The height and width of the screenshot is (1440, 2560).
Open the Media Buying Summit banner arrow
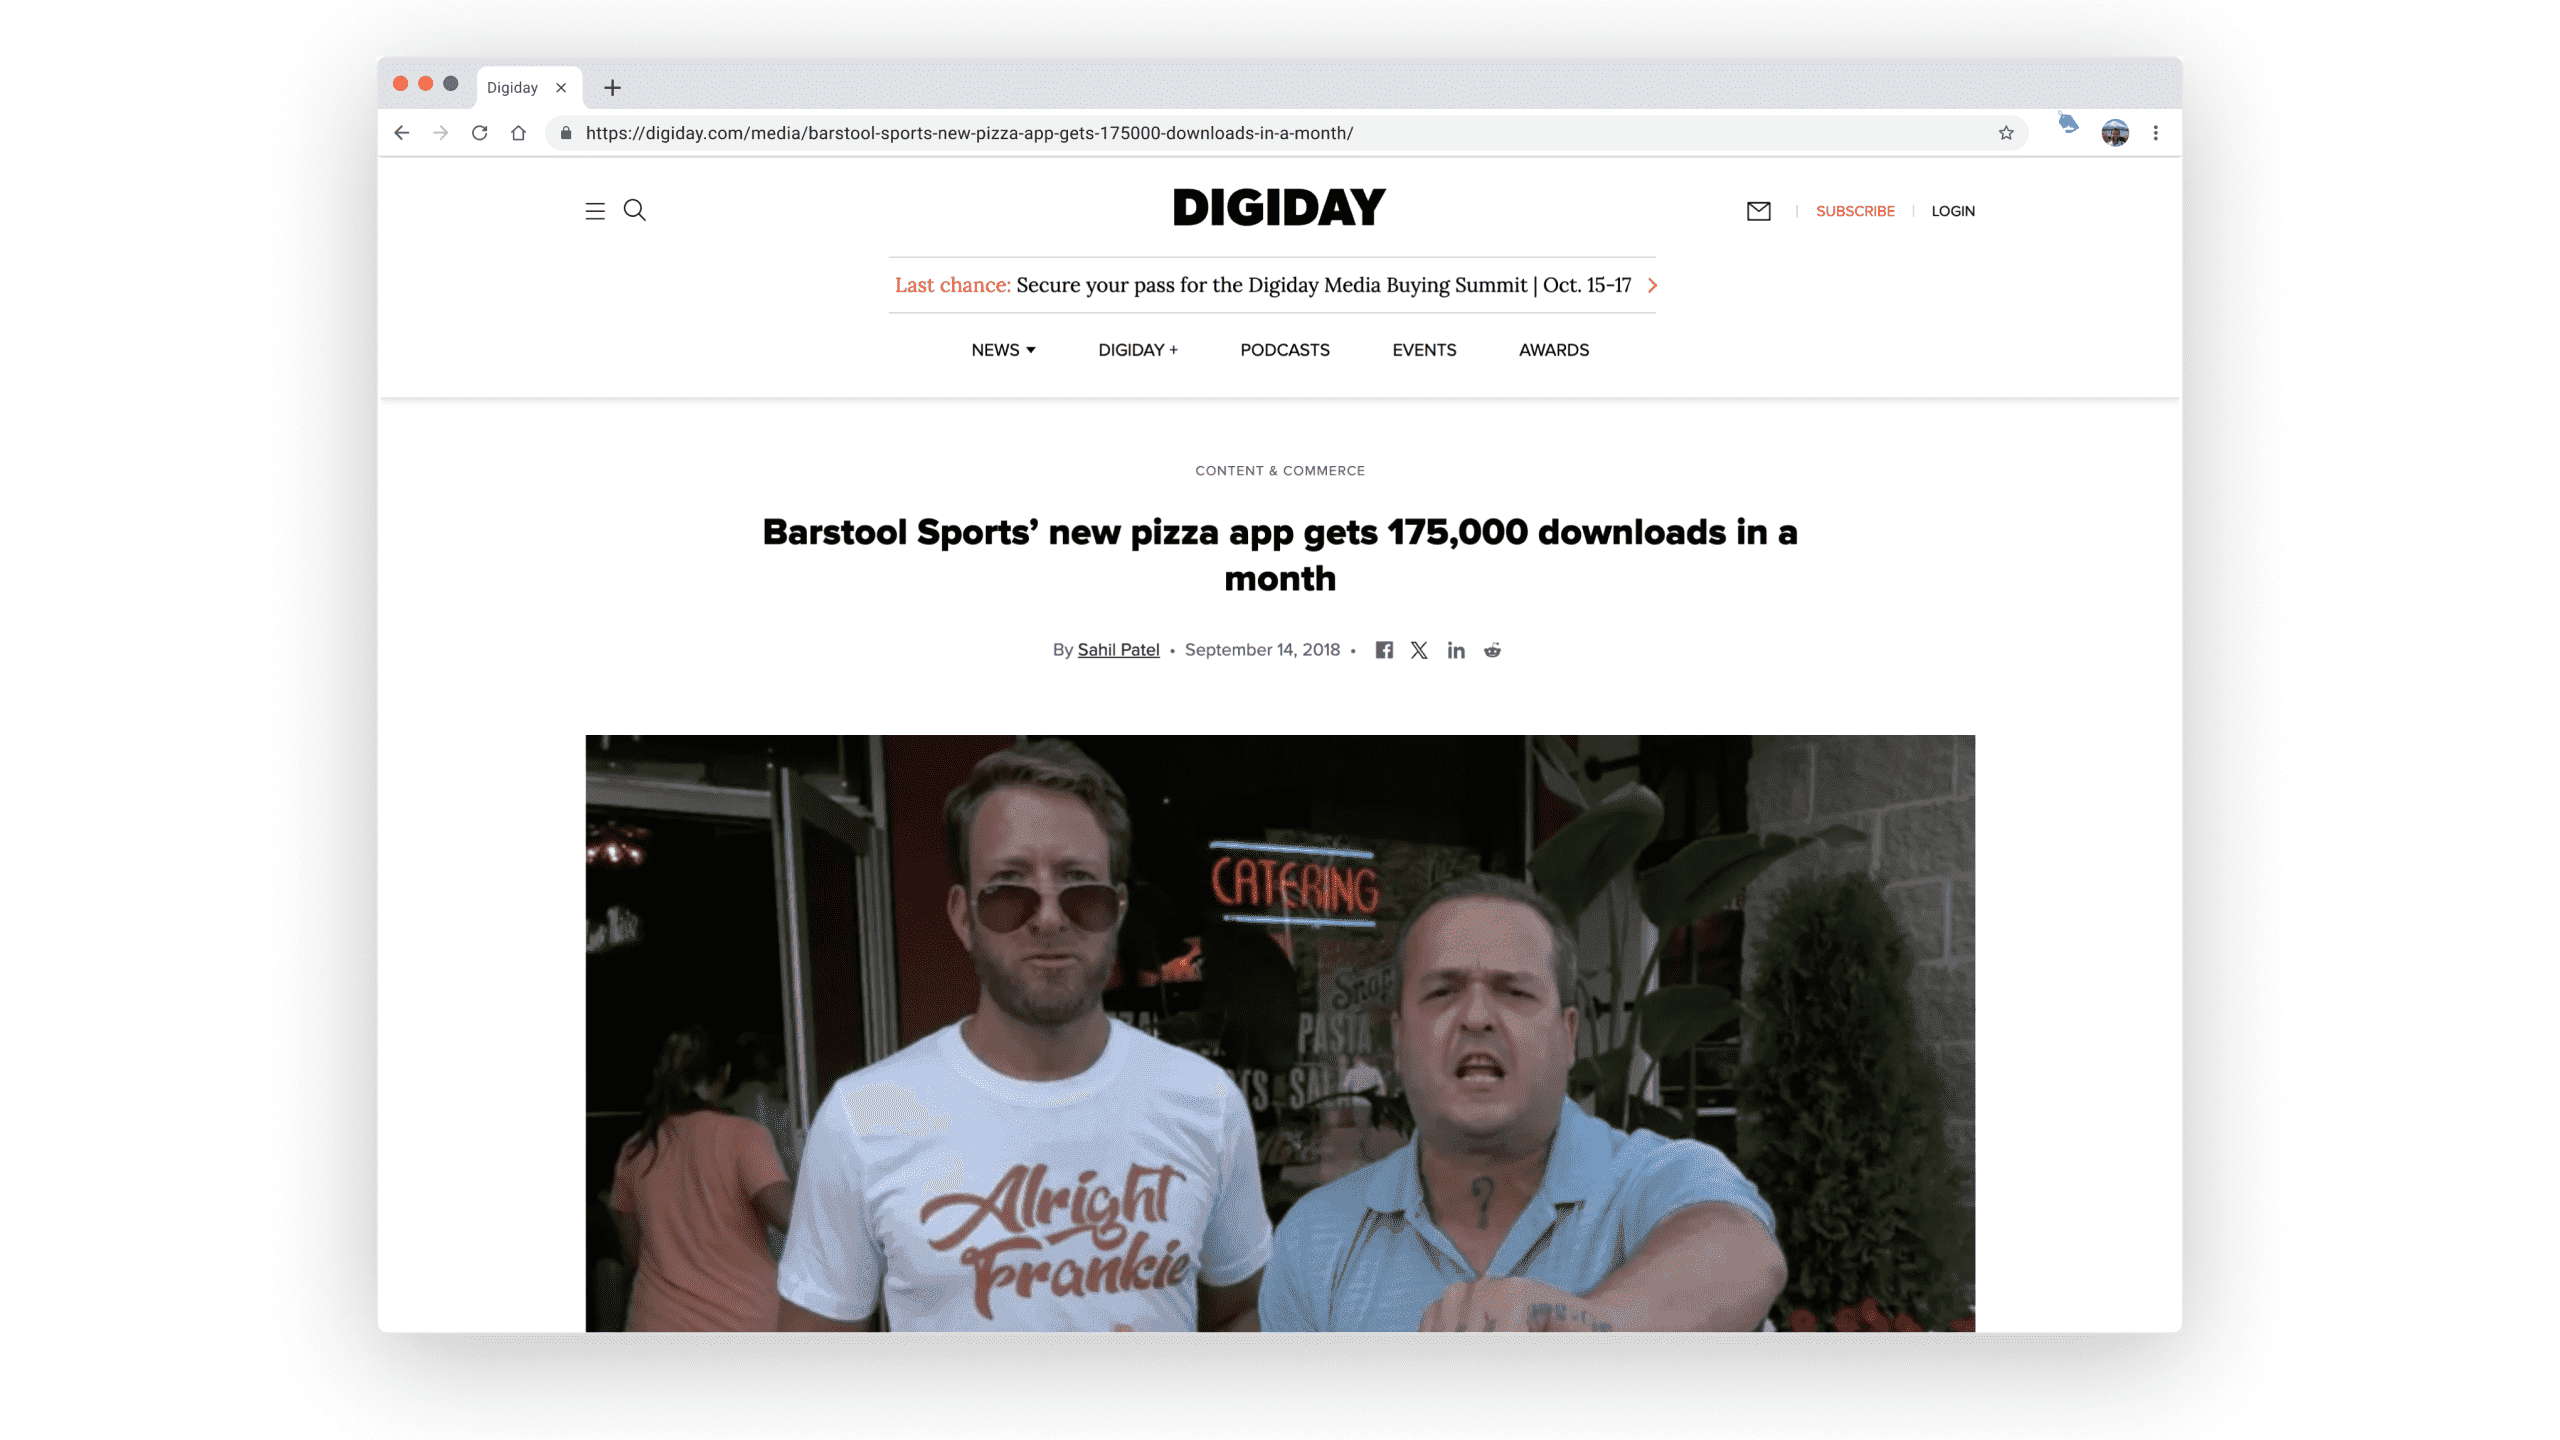tap(1652, 285)
